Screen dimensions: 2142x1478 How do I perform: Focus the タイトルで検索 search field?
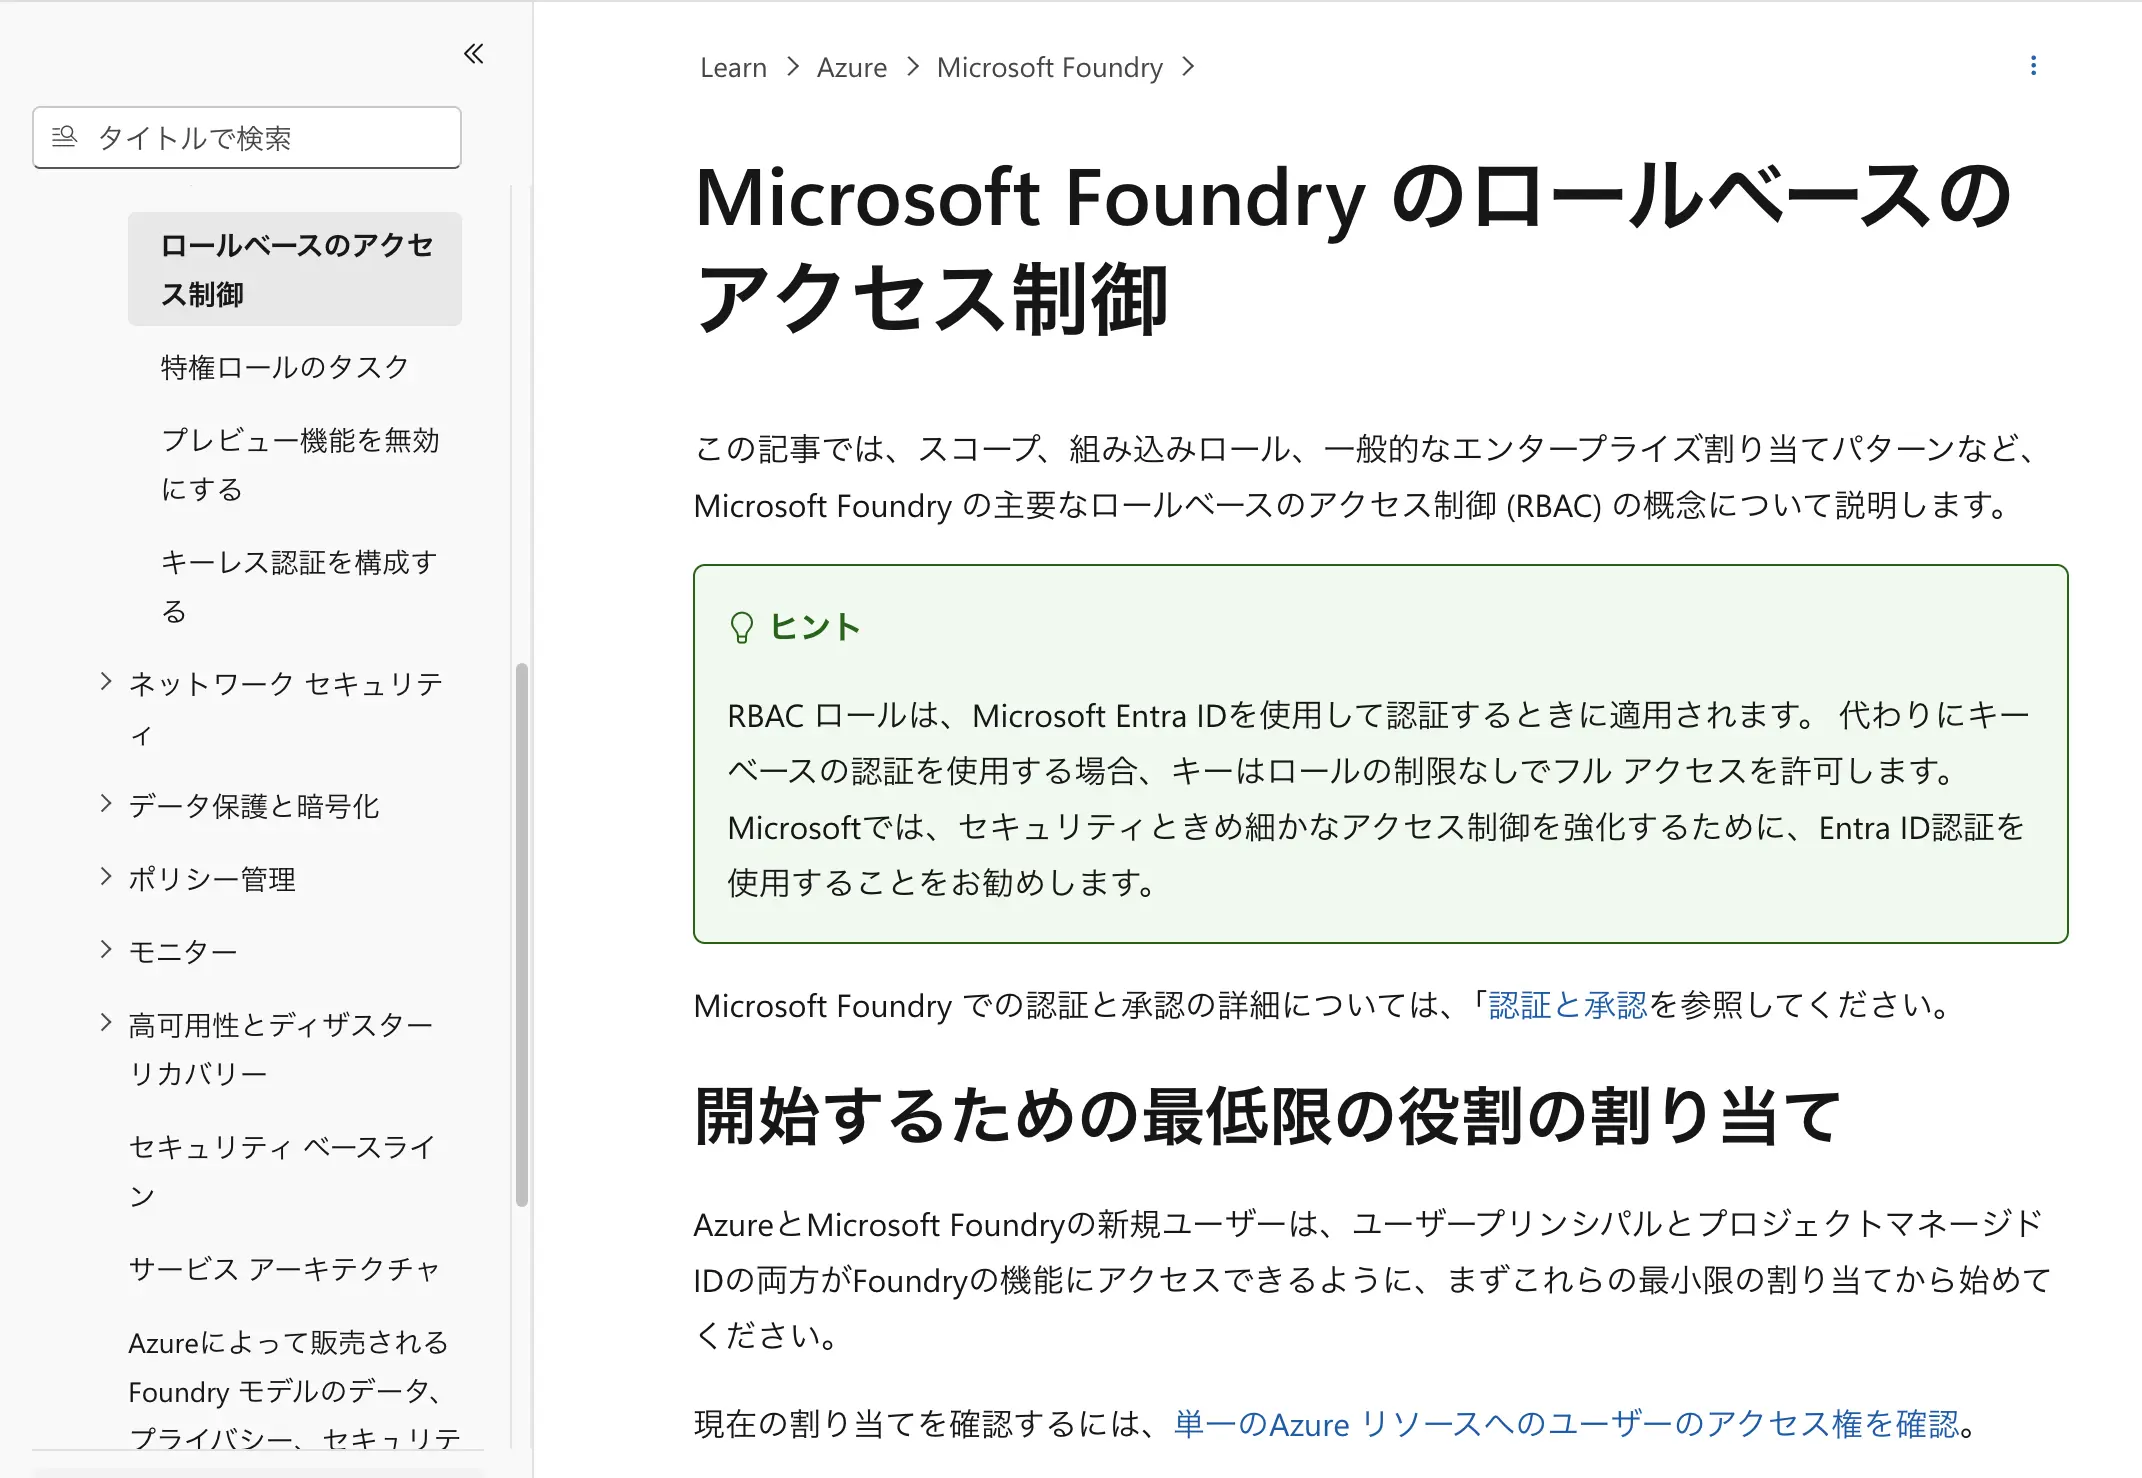pos(247,138)
